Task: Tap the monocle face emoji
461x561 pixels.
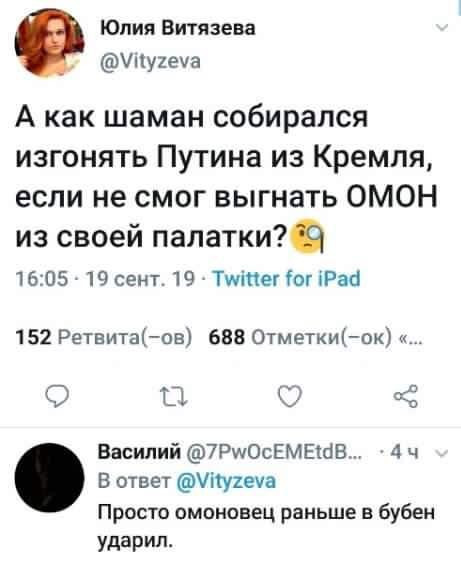Action: (x=309, y=237)
